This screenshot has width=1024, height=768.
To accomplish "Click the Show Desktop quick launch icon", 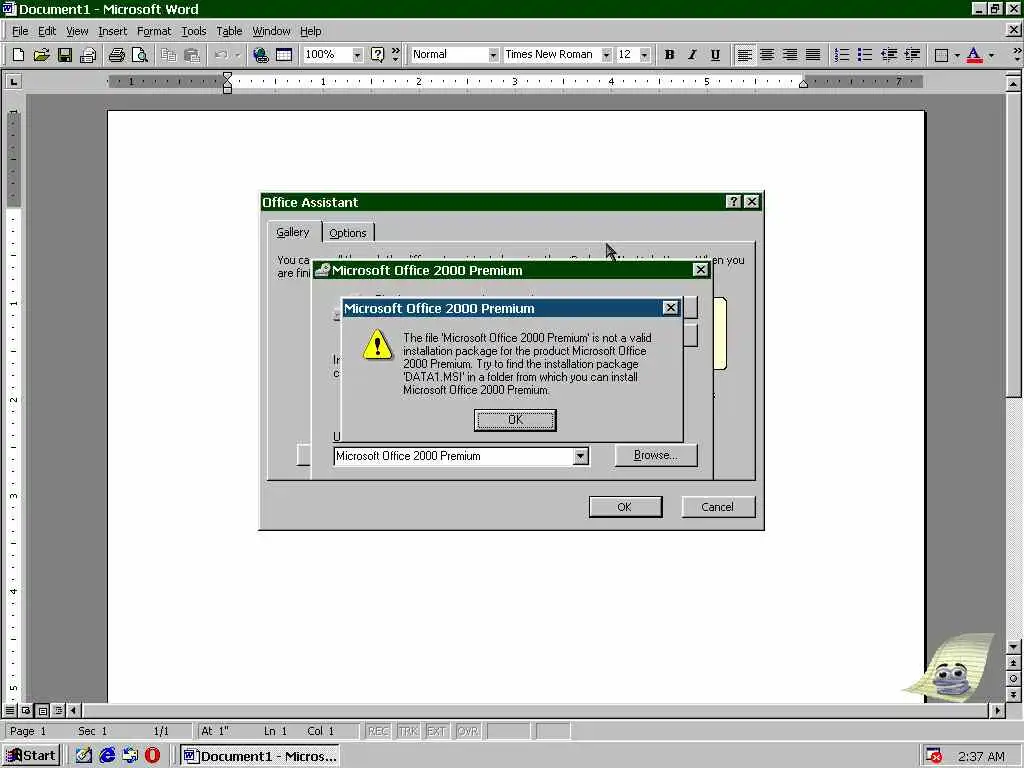I will pos(84,756).
